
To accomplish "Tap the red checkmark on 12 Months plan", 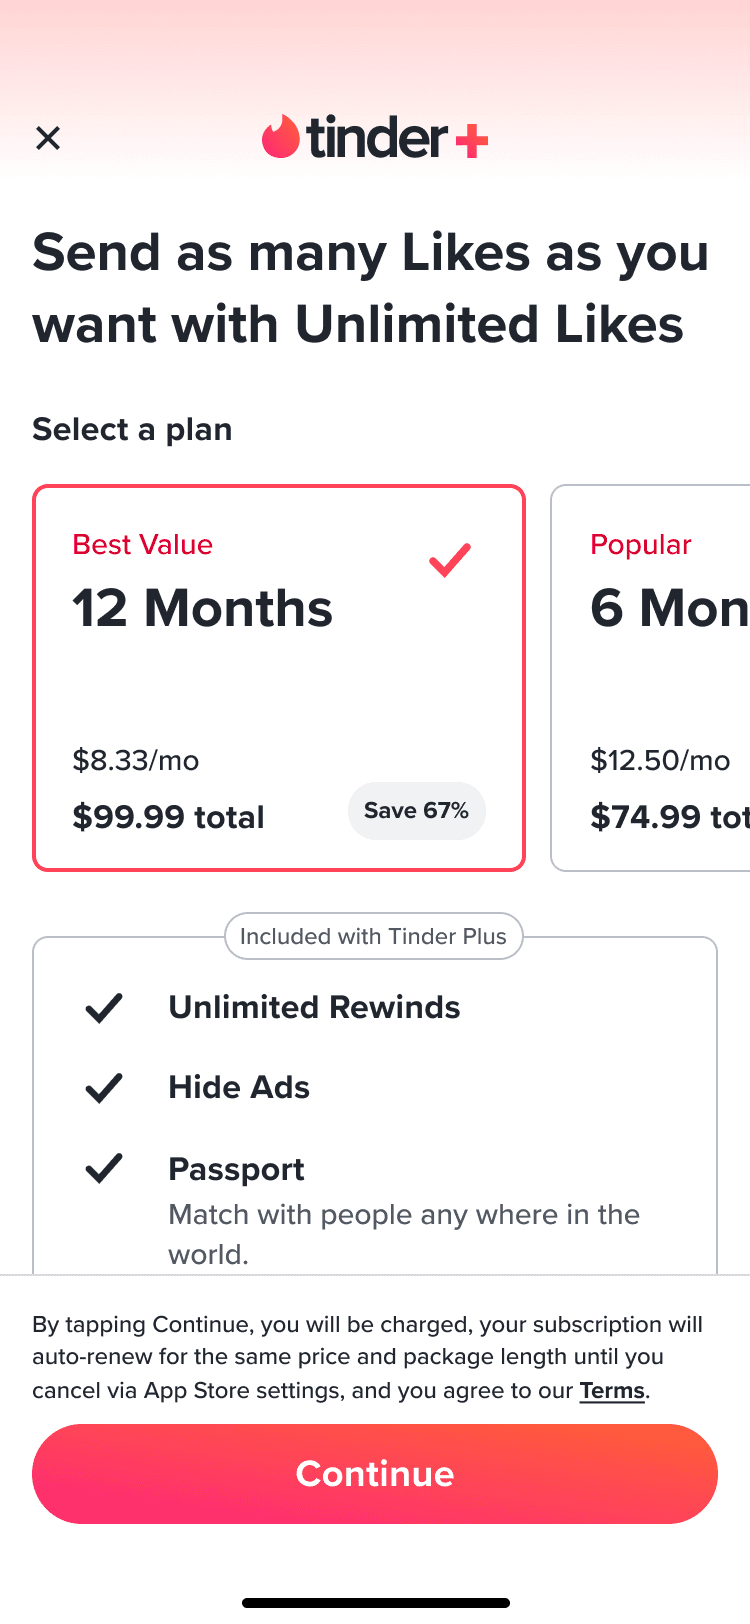I will (x=450, y=560).
